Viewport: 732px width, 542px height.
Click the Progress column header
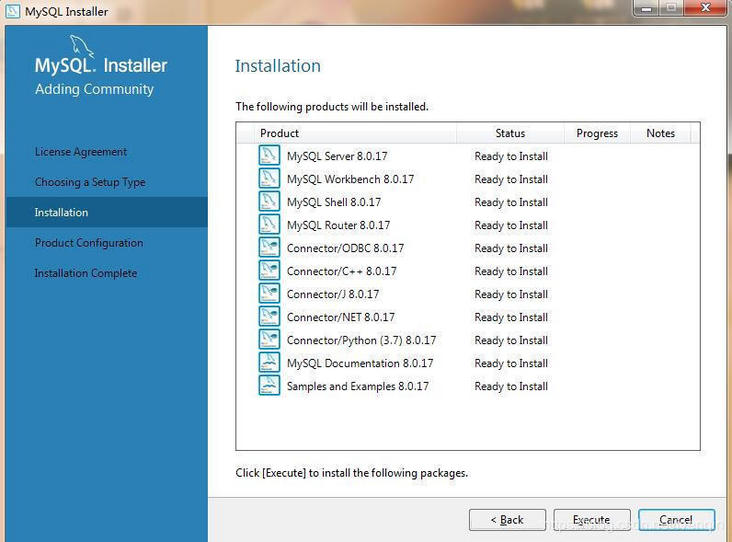[x=597, y=133]
